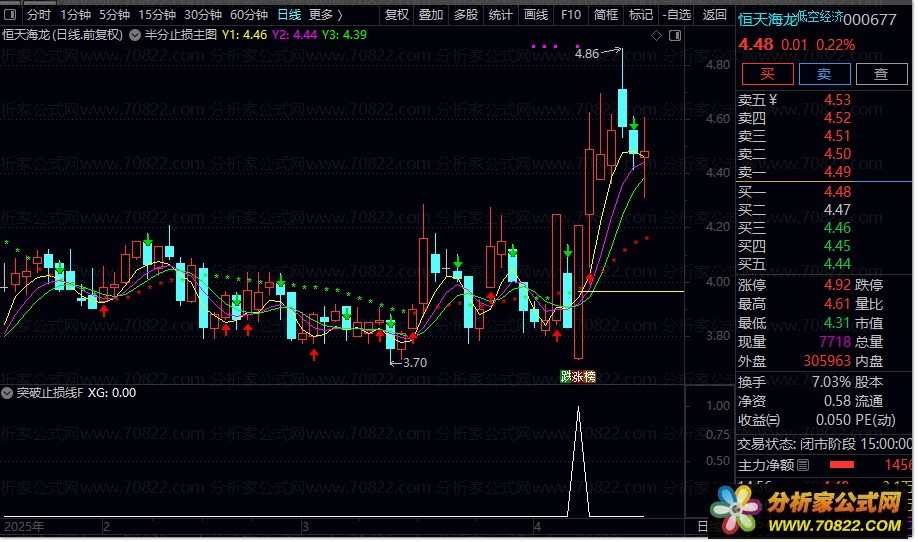Remove stock via -自选 button
This screenshot has height=542, width=918.
[677, 15]
